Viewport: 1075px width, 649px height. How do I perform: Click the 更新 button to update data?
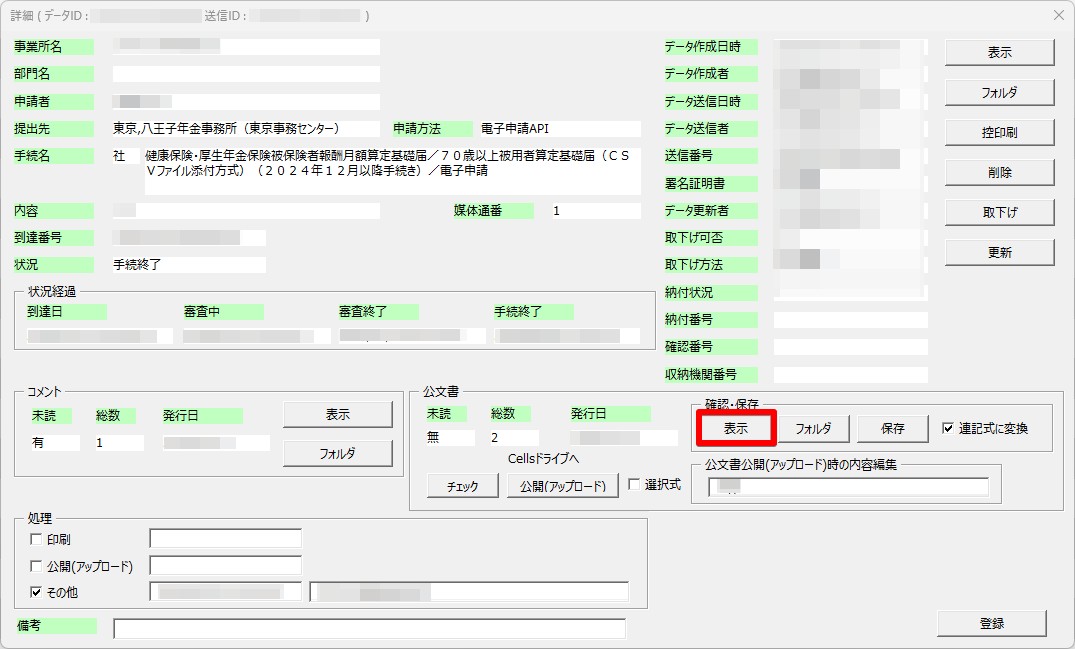coord(999,251)
